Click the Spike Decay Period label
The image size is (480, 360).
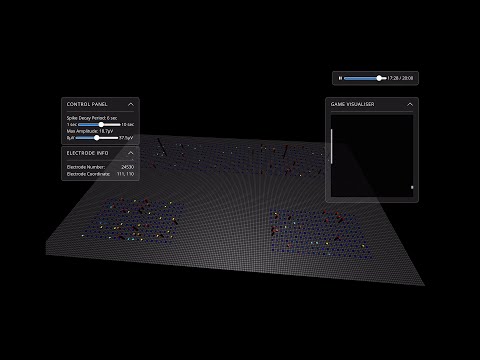click(x=92, y=118)
